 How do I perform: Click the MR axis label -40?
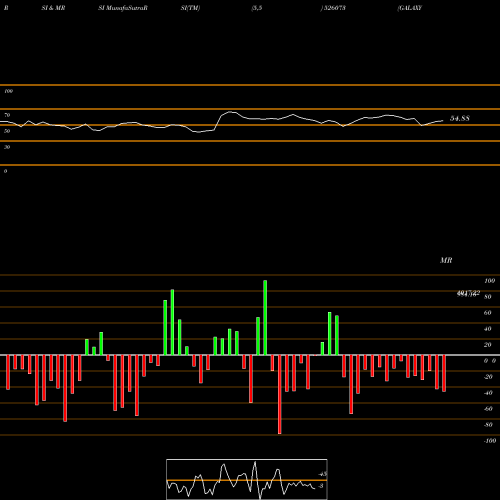(488, 393)
